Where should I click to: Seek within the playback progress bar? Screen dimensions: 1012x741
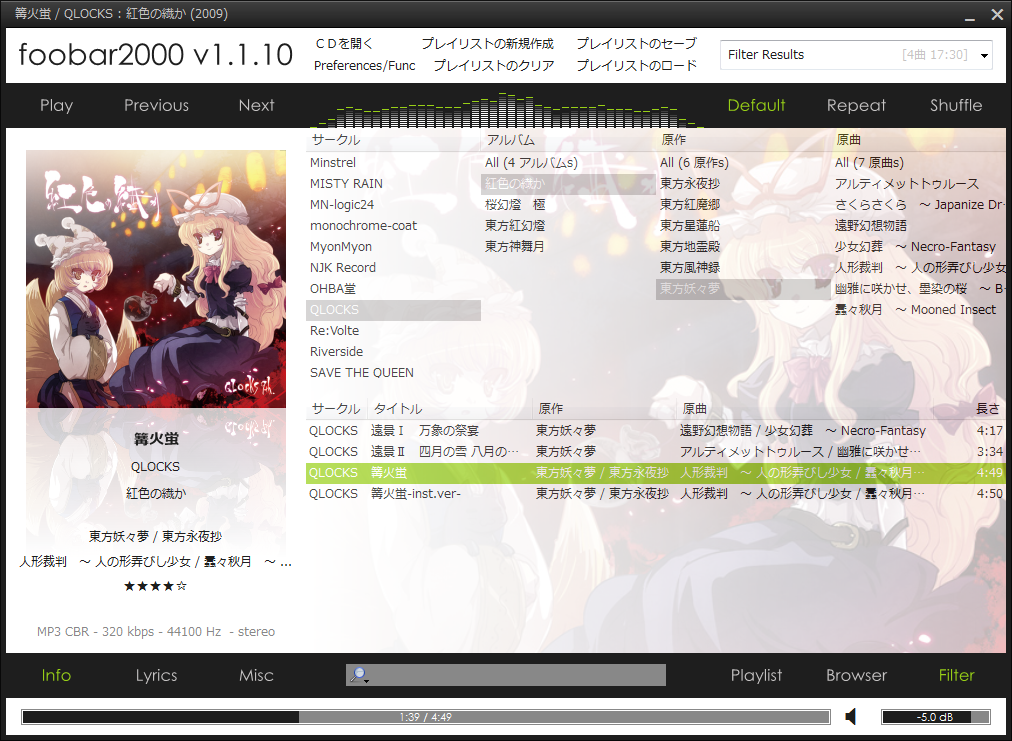pyautogui.click(x=425, y=716)
